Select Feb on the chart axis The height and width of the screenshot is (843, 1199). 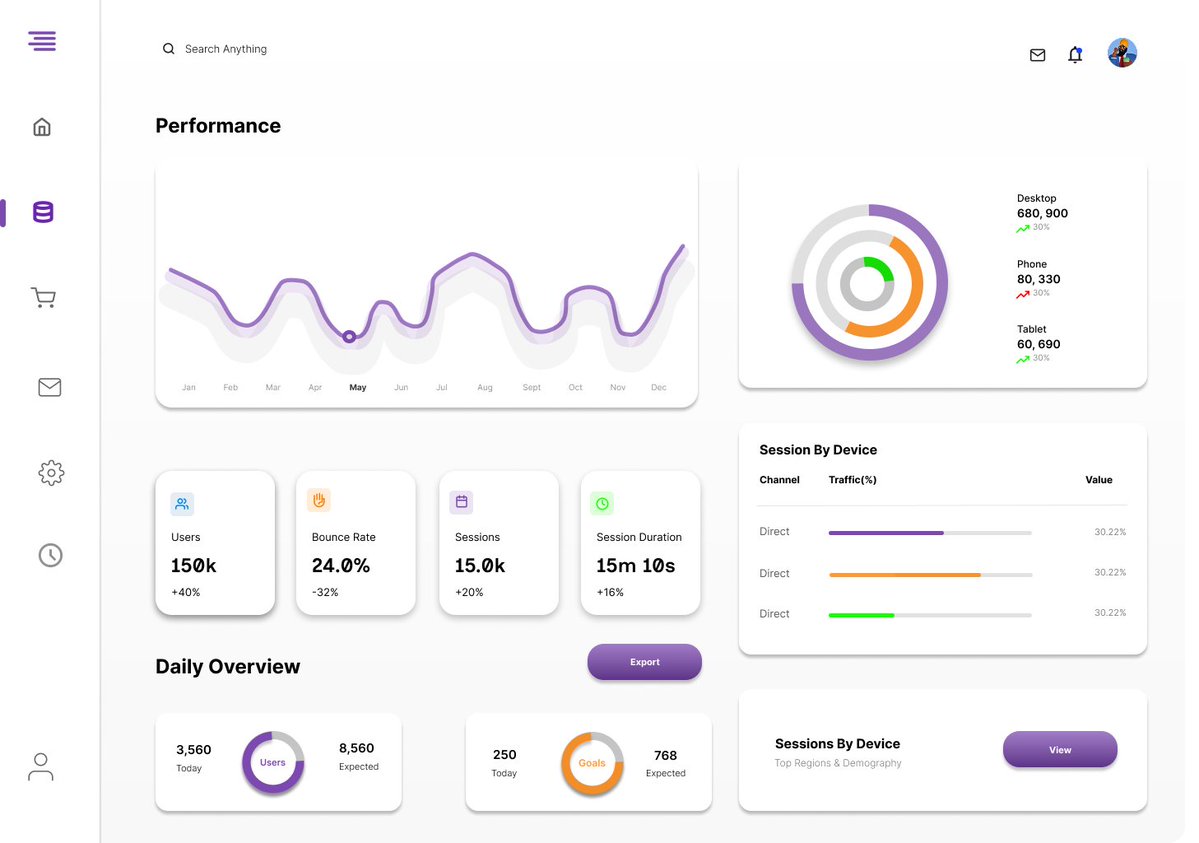230,387
